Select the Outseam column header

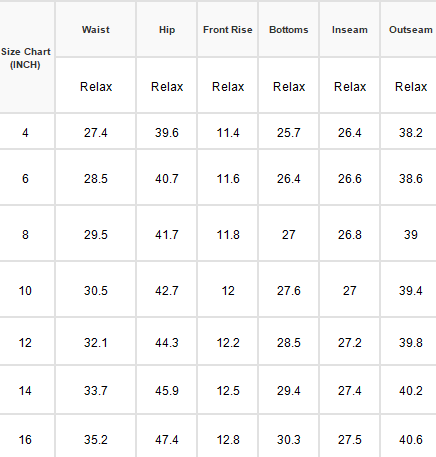[x=411, y=30]
